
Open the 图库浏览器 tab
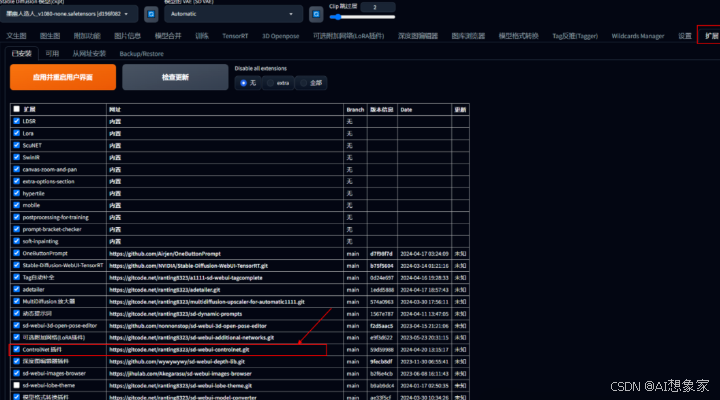tap(468, 36)
